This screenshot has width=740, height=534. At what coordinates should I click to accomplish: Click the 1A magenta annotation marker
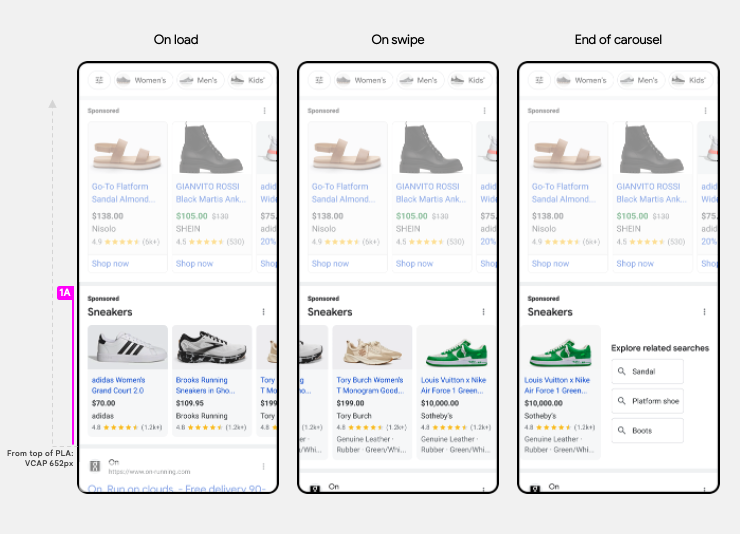tap(64, 292)
